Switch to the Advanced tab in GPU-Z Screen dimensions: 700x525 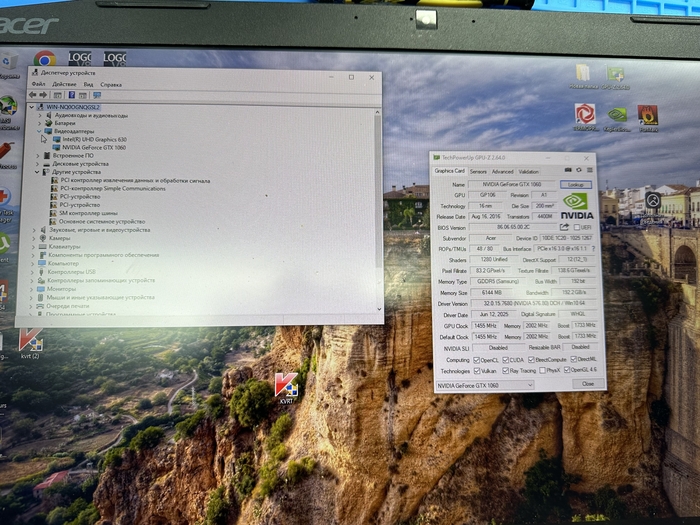click(x=502, y=171)
